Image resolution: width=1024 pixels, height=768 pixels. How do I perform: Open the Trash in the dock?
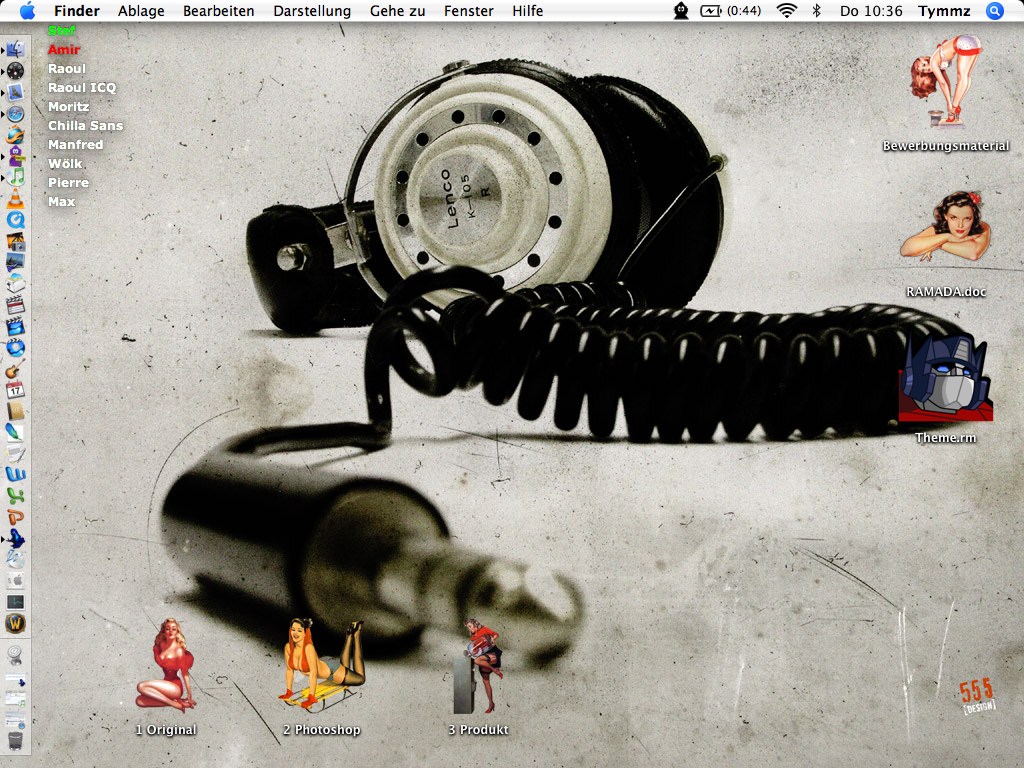(15, 741)
